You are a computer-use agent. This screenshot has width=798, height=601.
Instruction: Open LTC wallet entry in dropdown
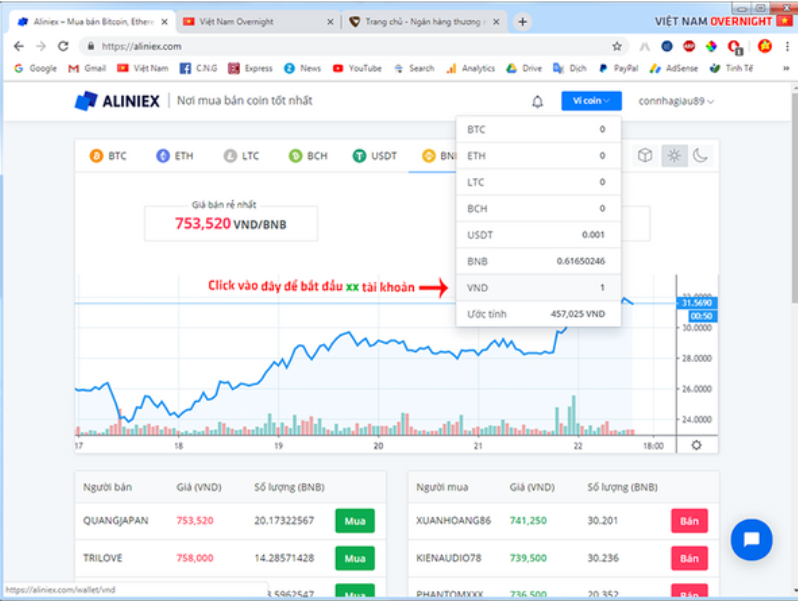538,182
